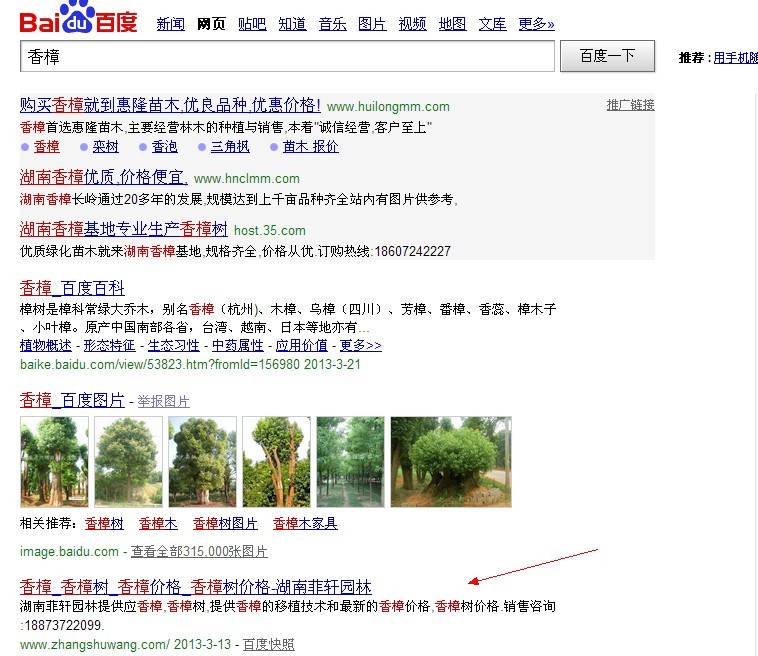Image resolution: width=758 pixels, height=656 pixels.
Task: Open the 三角枫 sublink
Action: pos(230,146)
